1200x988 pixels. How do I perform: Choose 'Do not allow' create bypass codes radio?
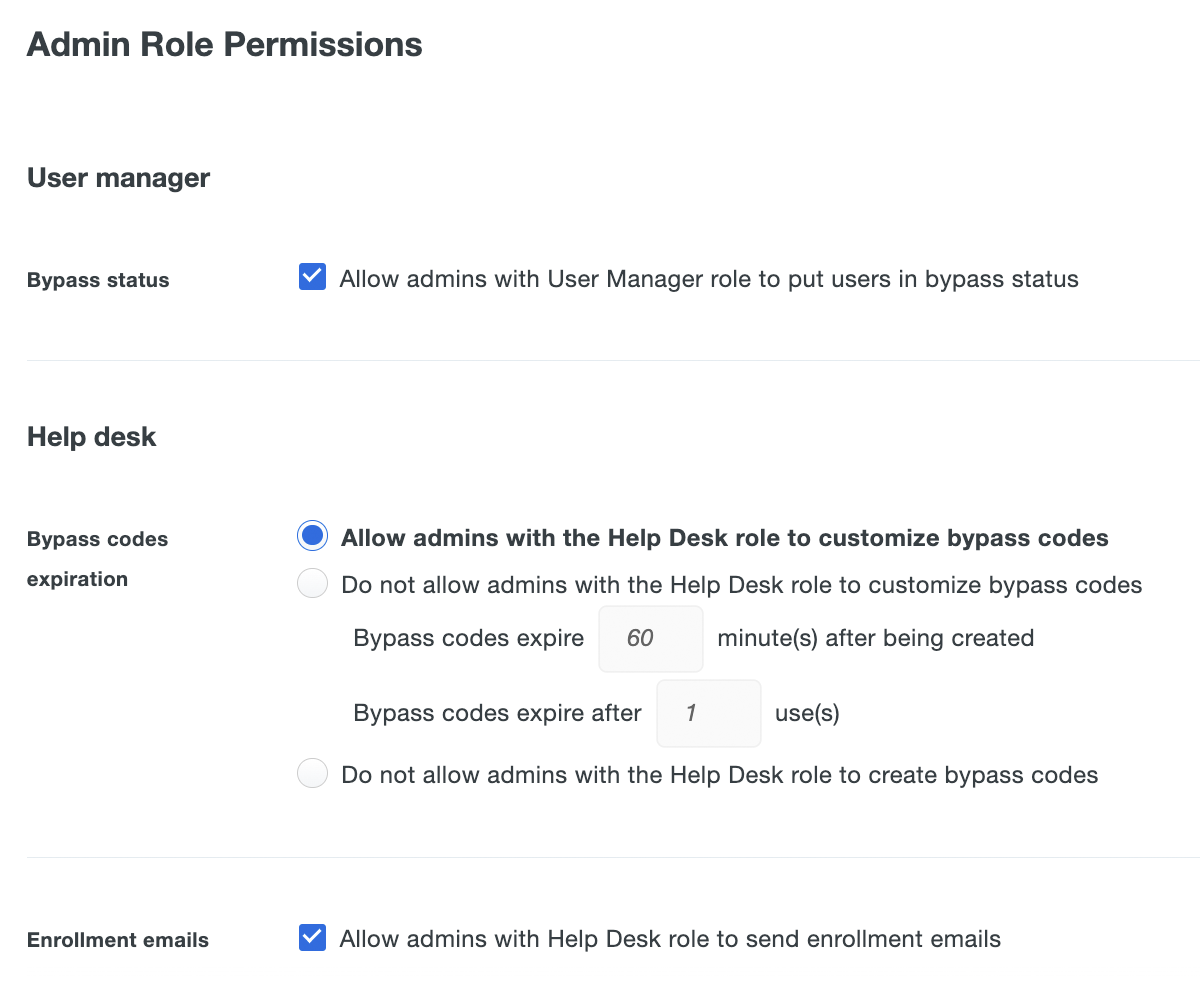coord(312,773)
